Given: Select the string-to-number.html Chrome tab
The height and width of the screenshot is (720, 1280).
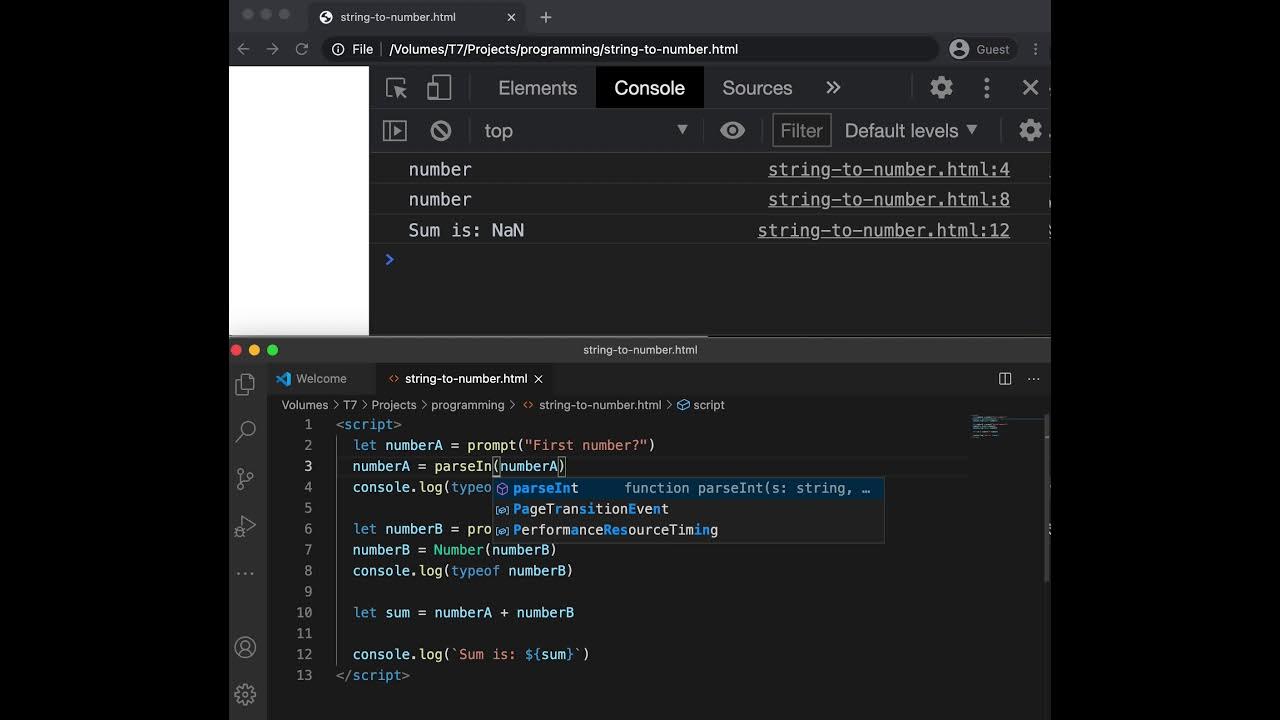Looking at the screenshot, I should click(416, 17).
